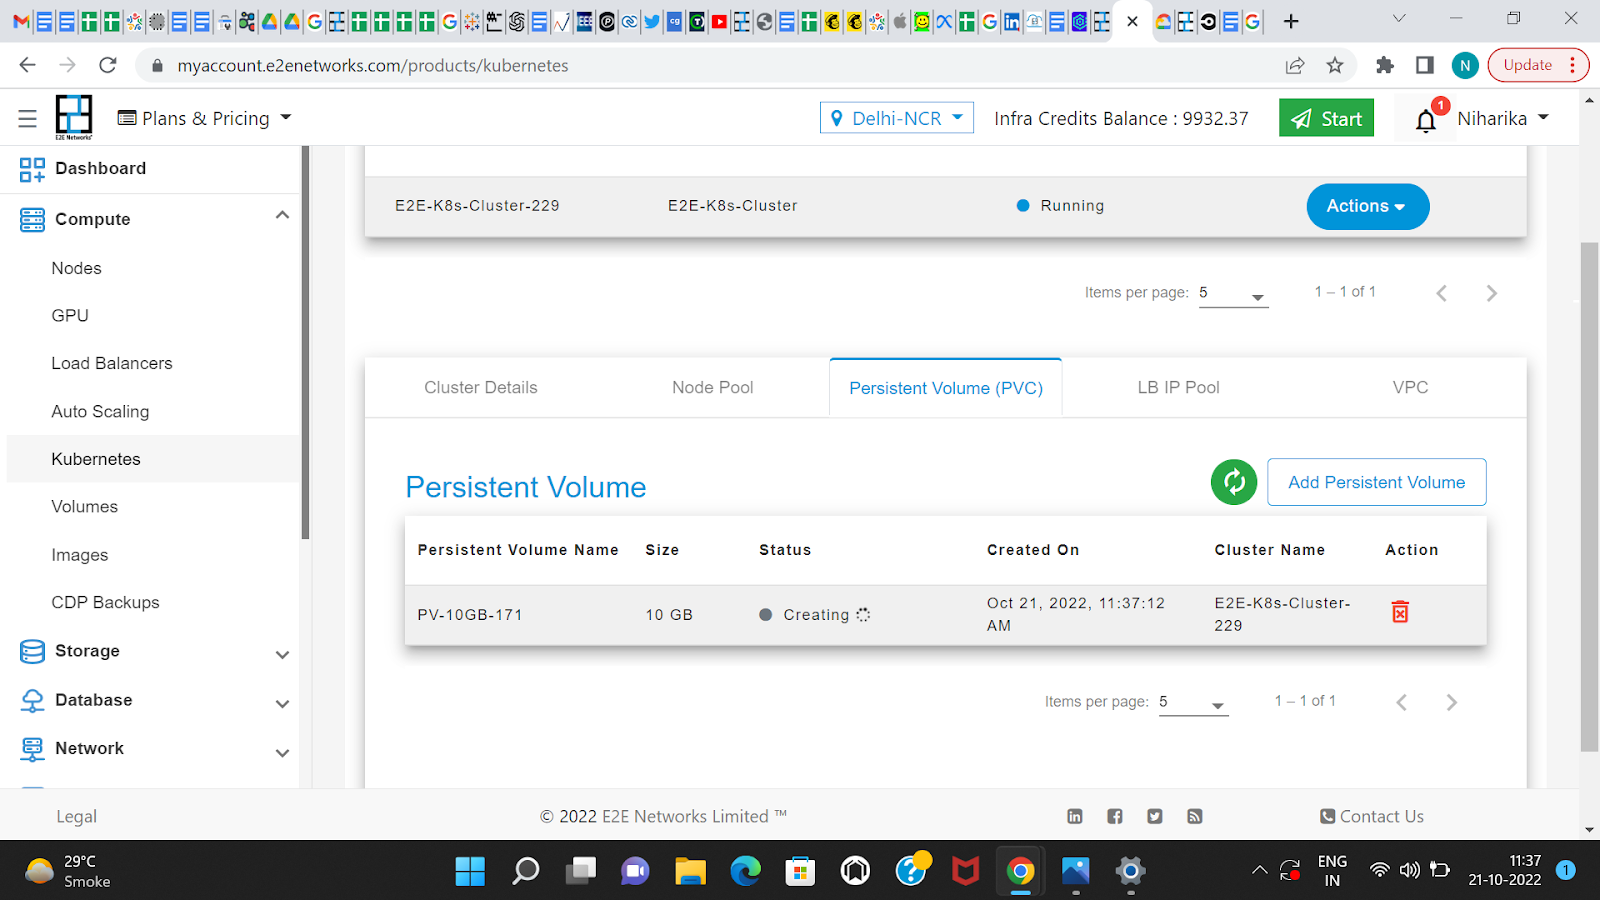Image resolution: width=1600 pixels, height=900 pixels.
Task: Click the E2E-K8s-Cluster-229 cluster name
Action: 477,206
